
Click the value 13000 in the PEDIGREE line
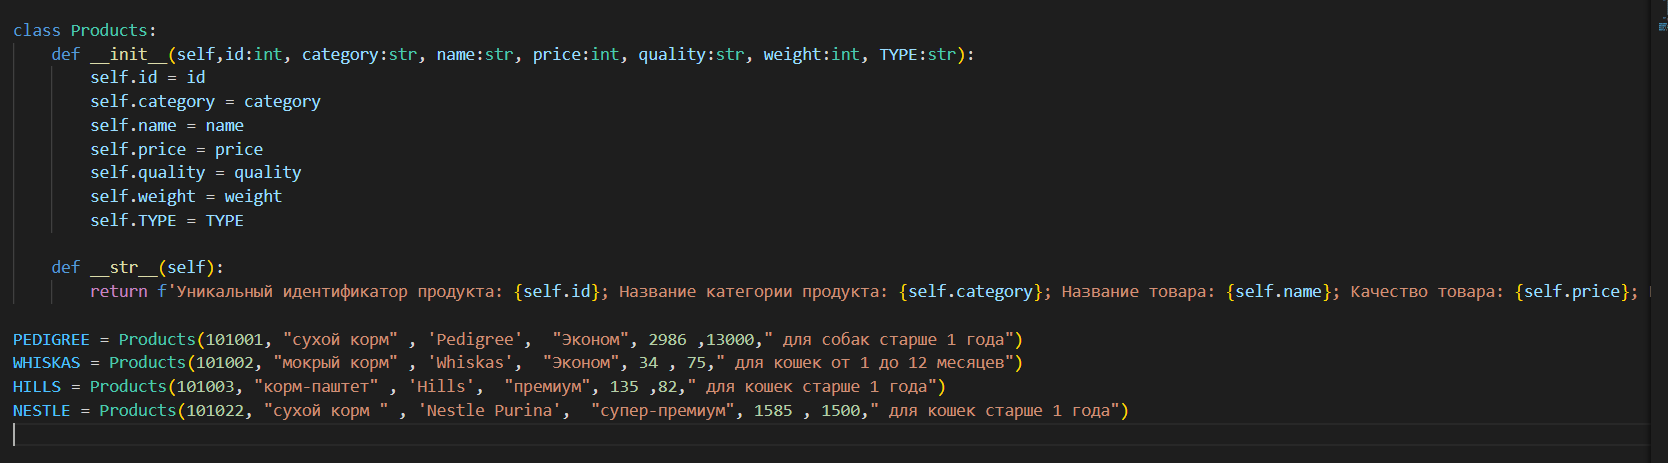(730, 339)
